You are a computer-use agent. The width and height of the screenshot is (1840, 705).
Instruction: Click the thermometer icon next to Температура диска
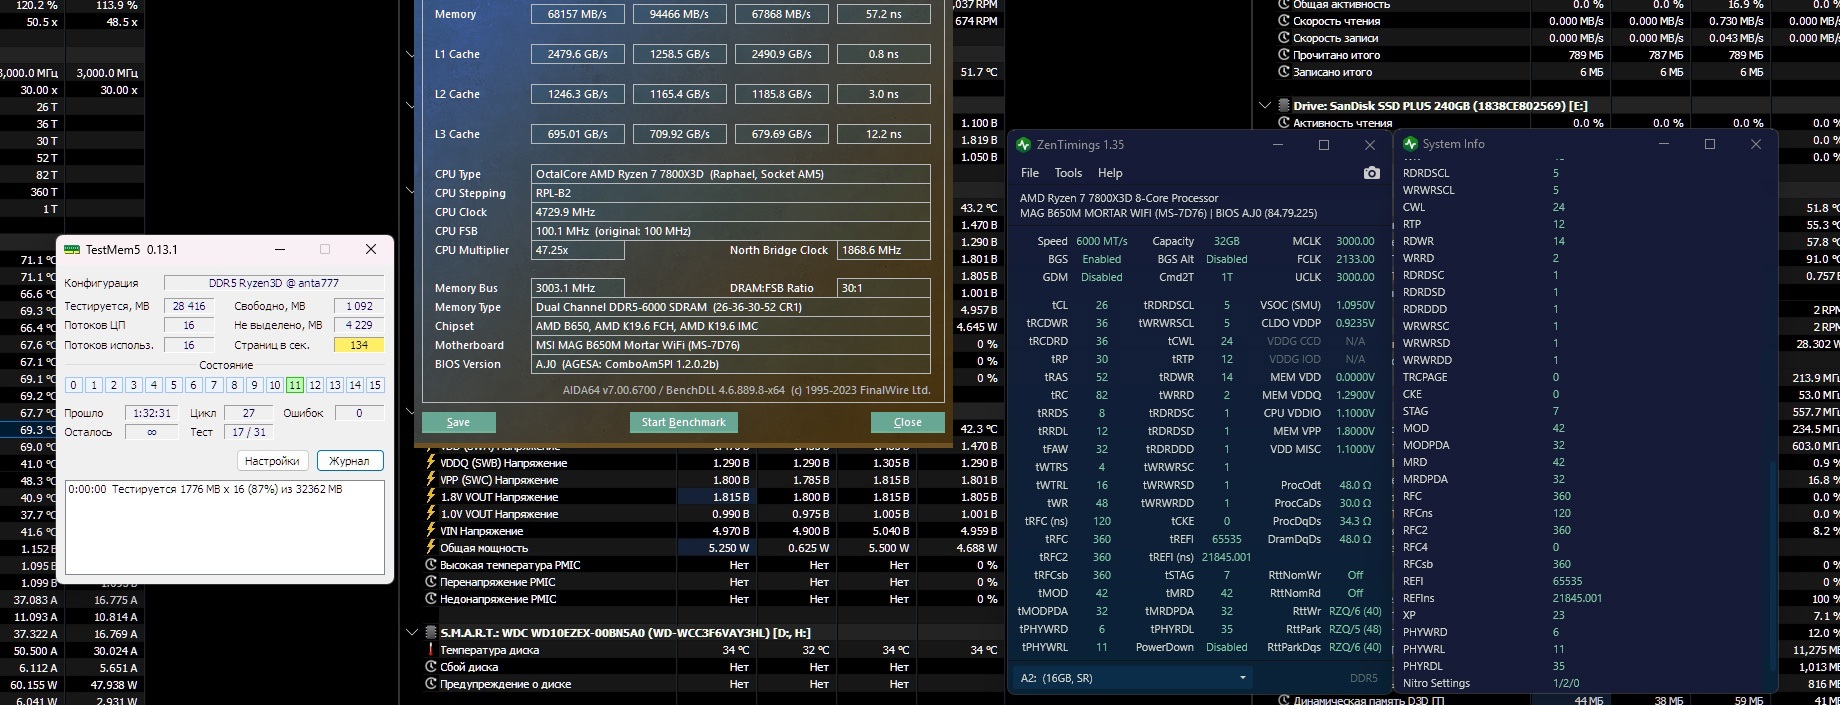[x=431, y=650]
